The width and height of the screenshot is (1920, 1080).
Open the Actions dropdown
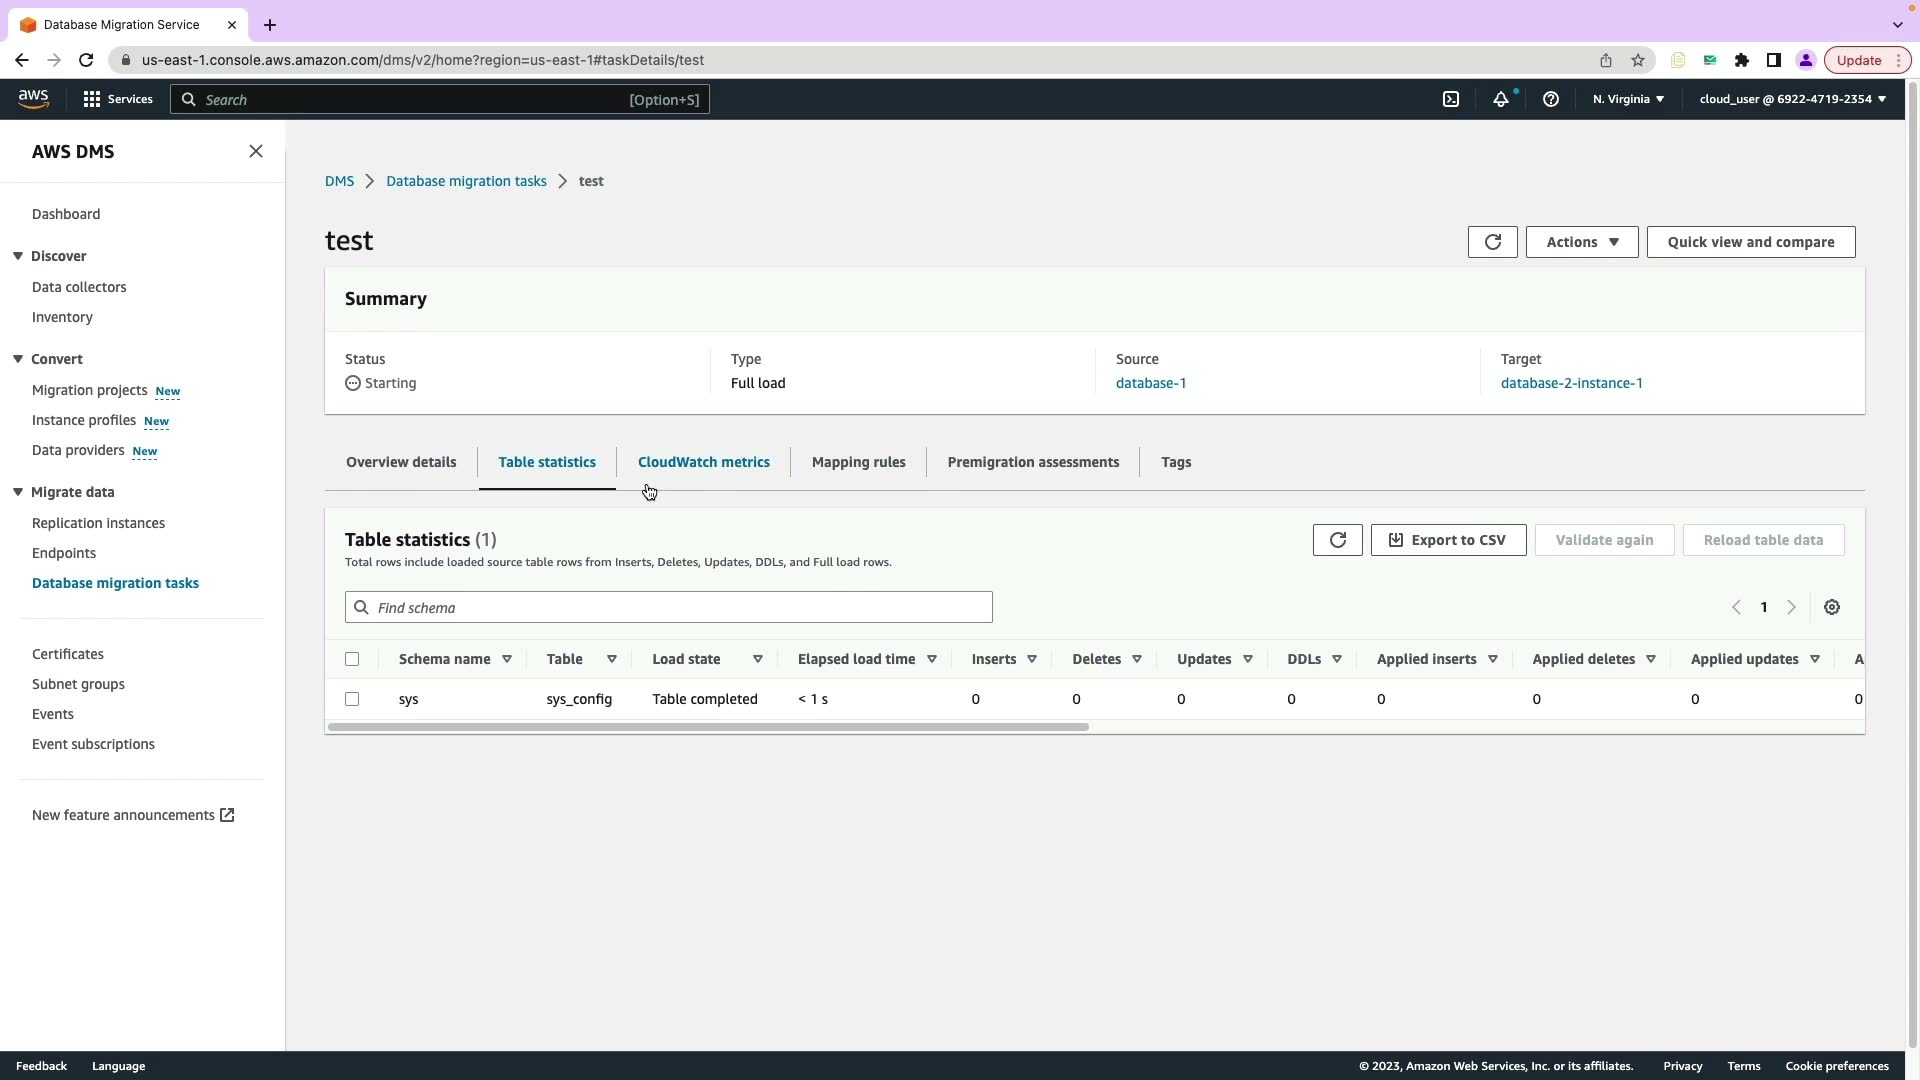coord(1582,242)
